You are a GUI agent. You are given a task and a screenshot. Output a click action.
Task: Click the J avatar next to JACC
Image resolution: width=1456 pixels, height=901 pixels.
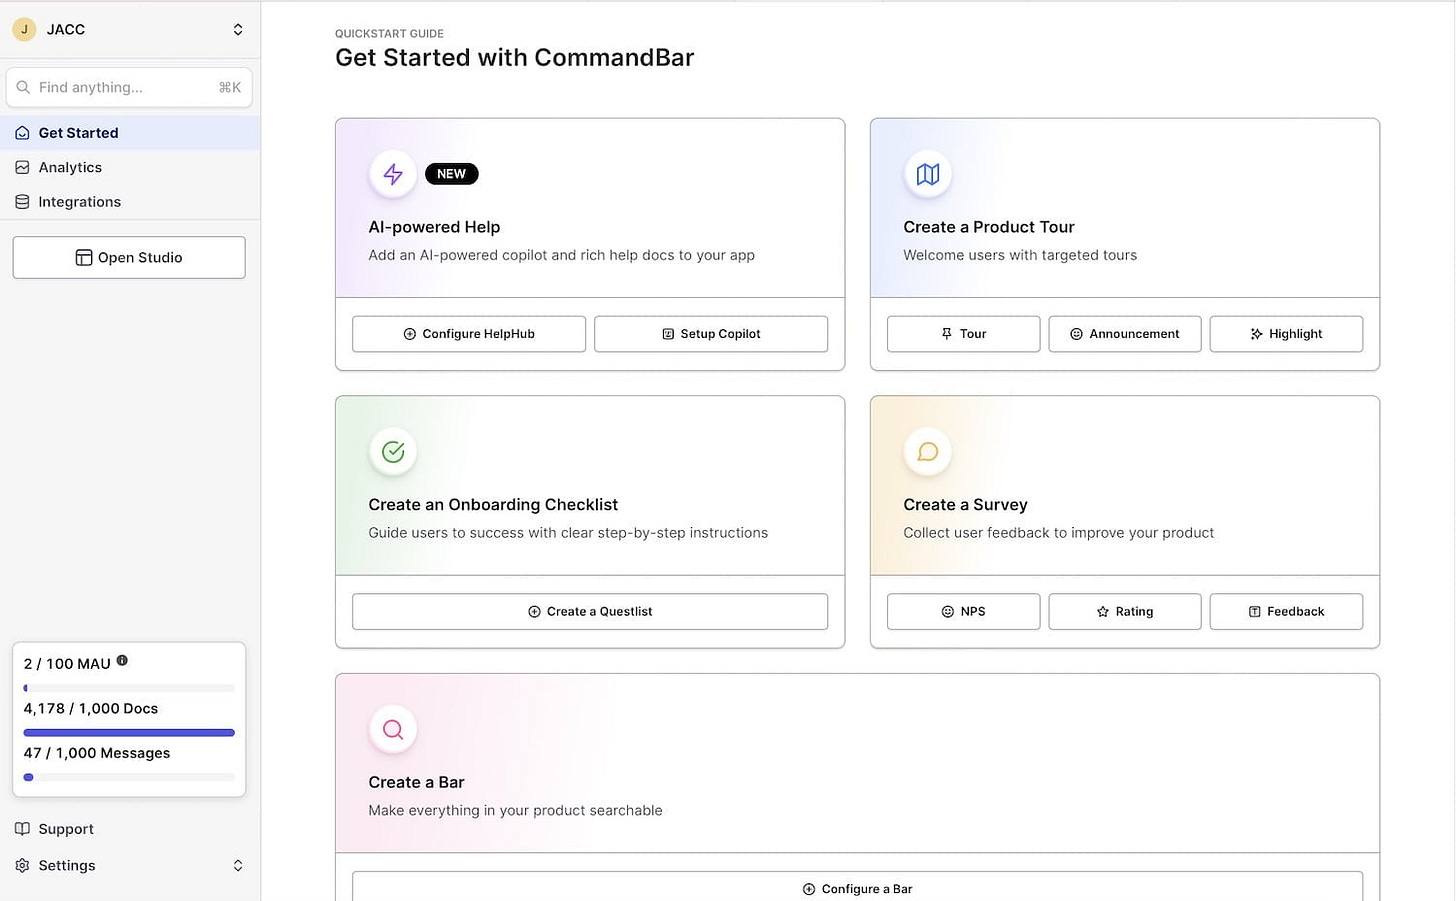pos(24,29)
